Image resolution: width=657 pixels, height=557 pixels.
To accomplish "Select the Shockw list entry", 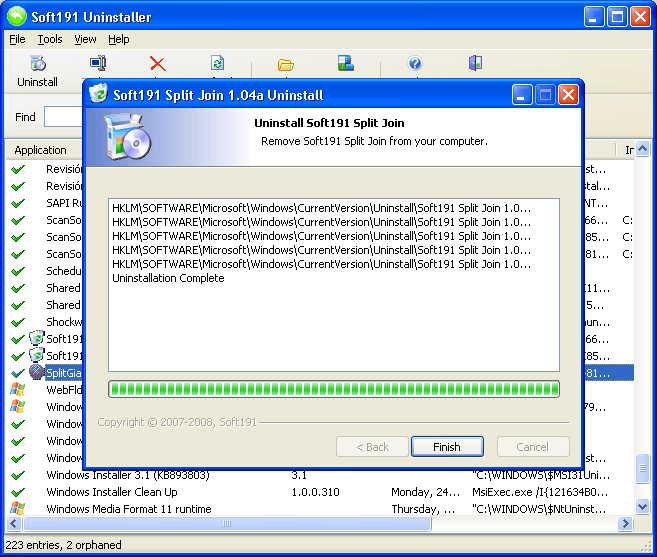I will point(64,322).
